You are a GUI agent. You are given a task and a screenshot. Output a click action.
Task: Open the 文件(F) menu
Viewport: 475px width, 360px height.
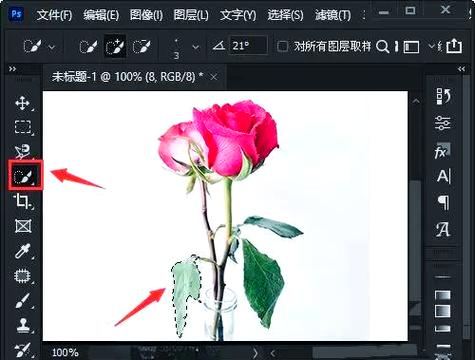tap(54, 15)
